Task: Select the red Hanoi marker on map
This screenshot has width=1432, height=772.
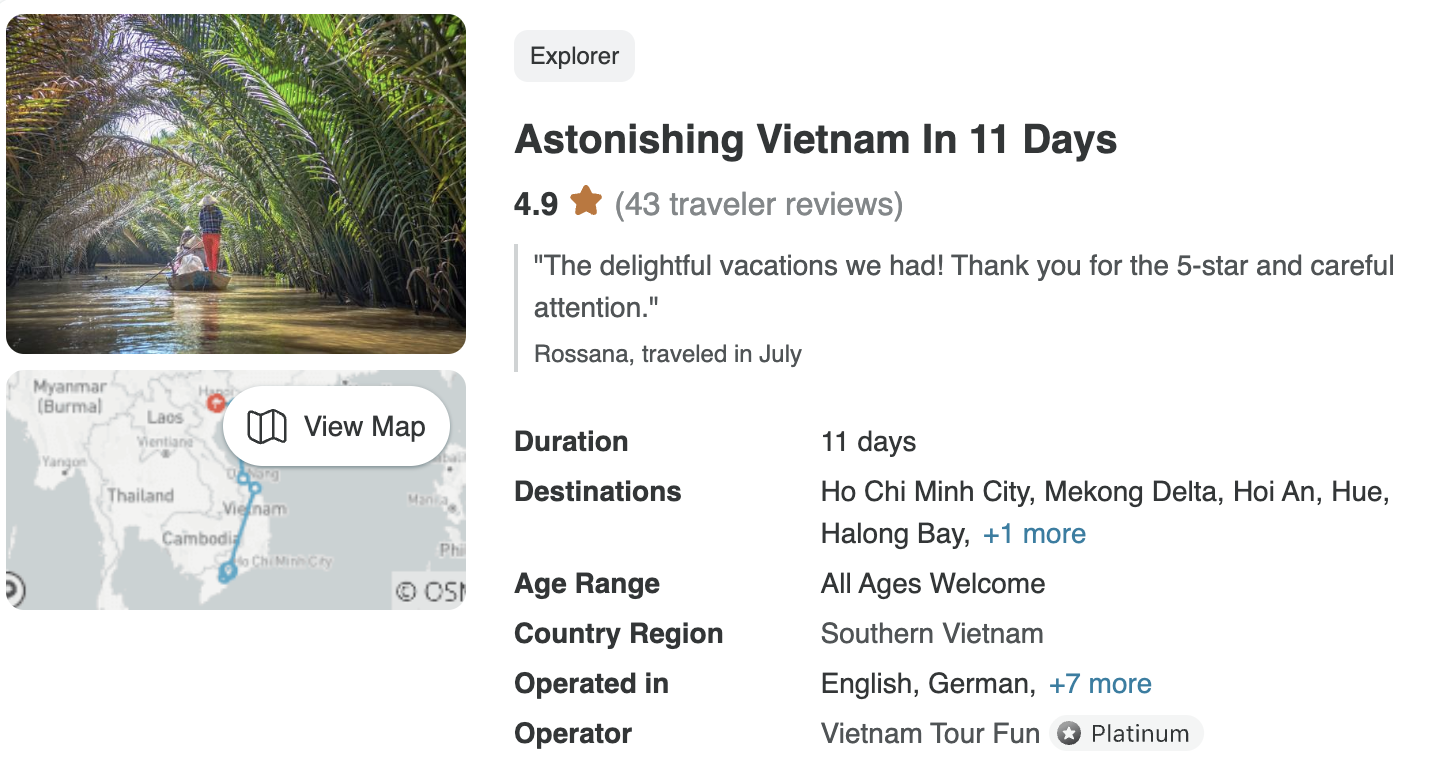Action: (215, 403)
